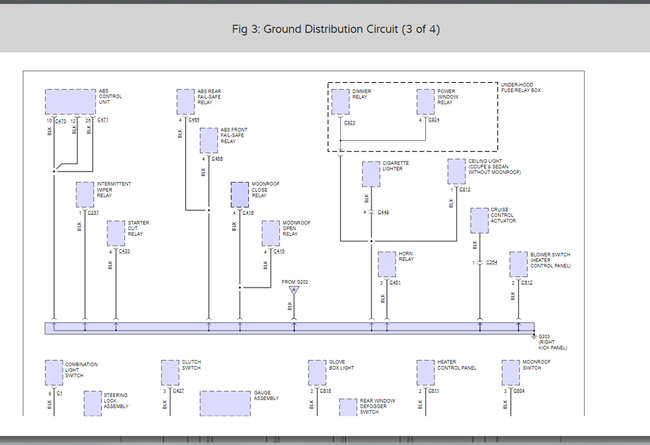Select the Horn Relay component box
This screenshot has height=445, width=650.
388,263
